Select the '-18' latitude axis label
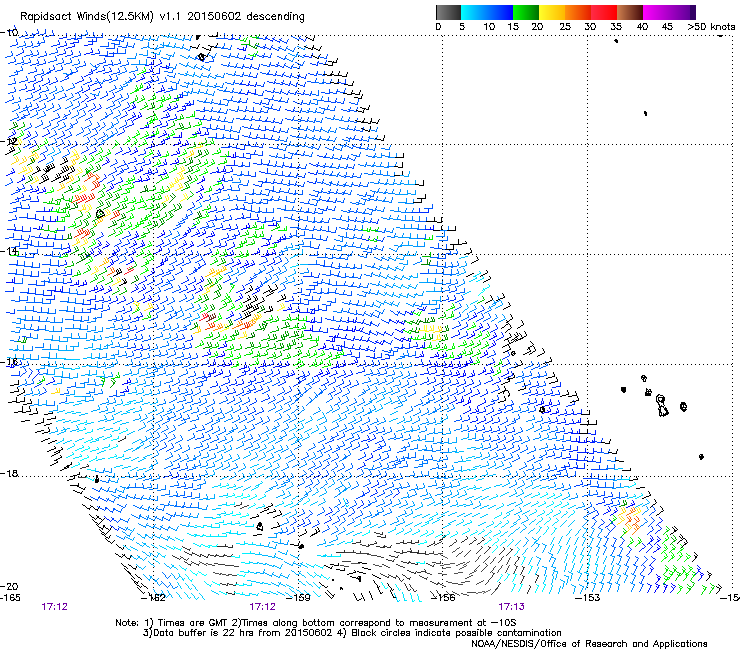Screen dimensions: 740x650 coord(9,473)
